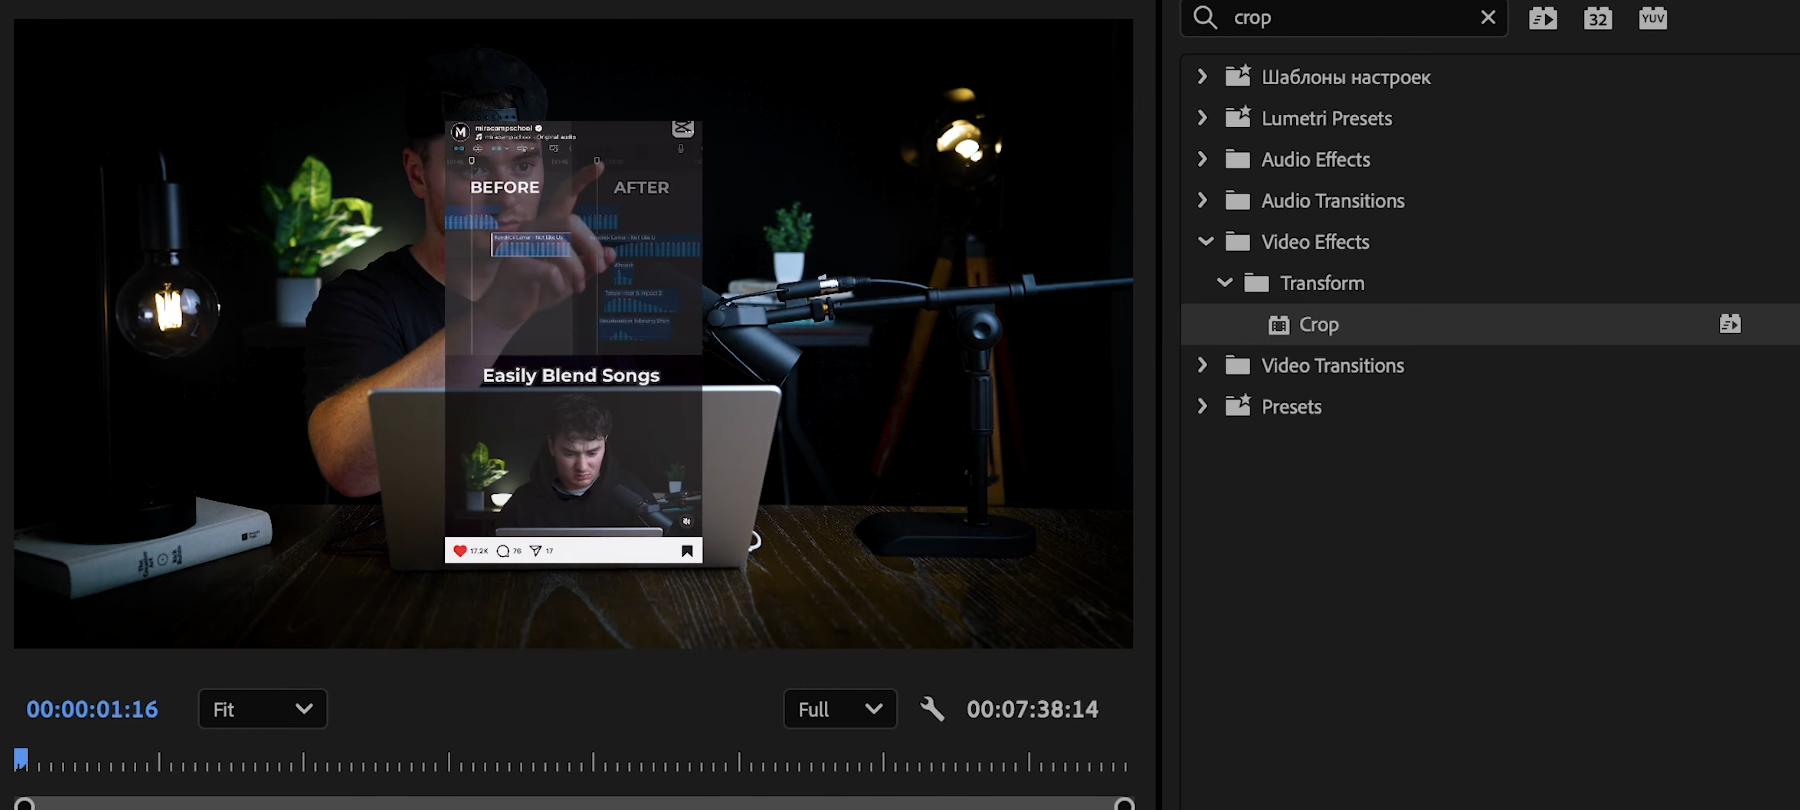
Task: Select the Video Effects folder label
Action: tap(1315, 241)
